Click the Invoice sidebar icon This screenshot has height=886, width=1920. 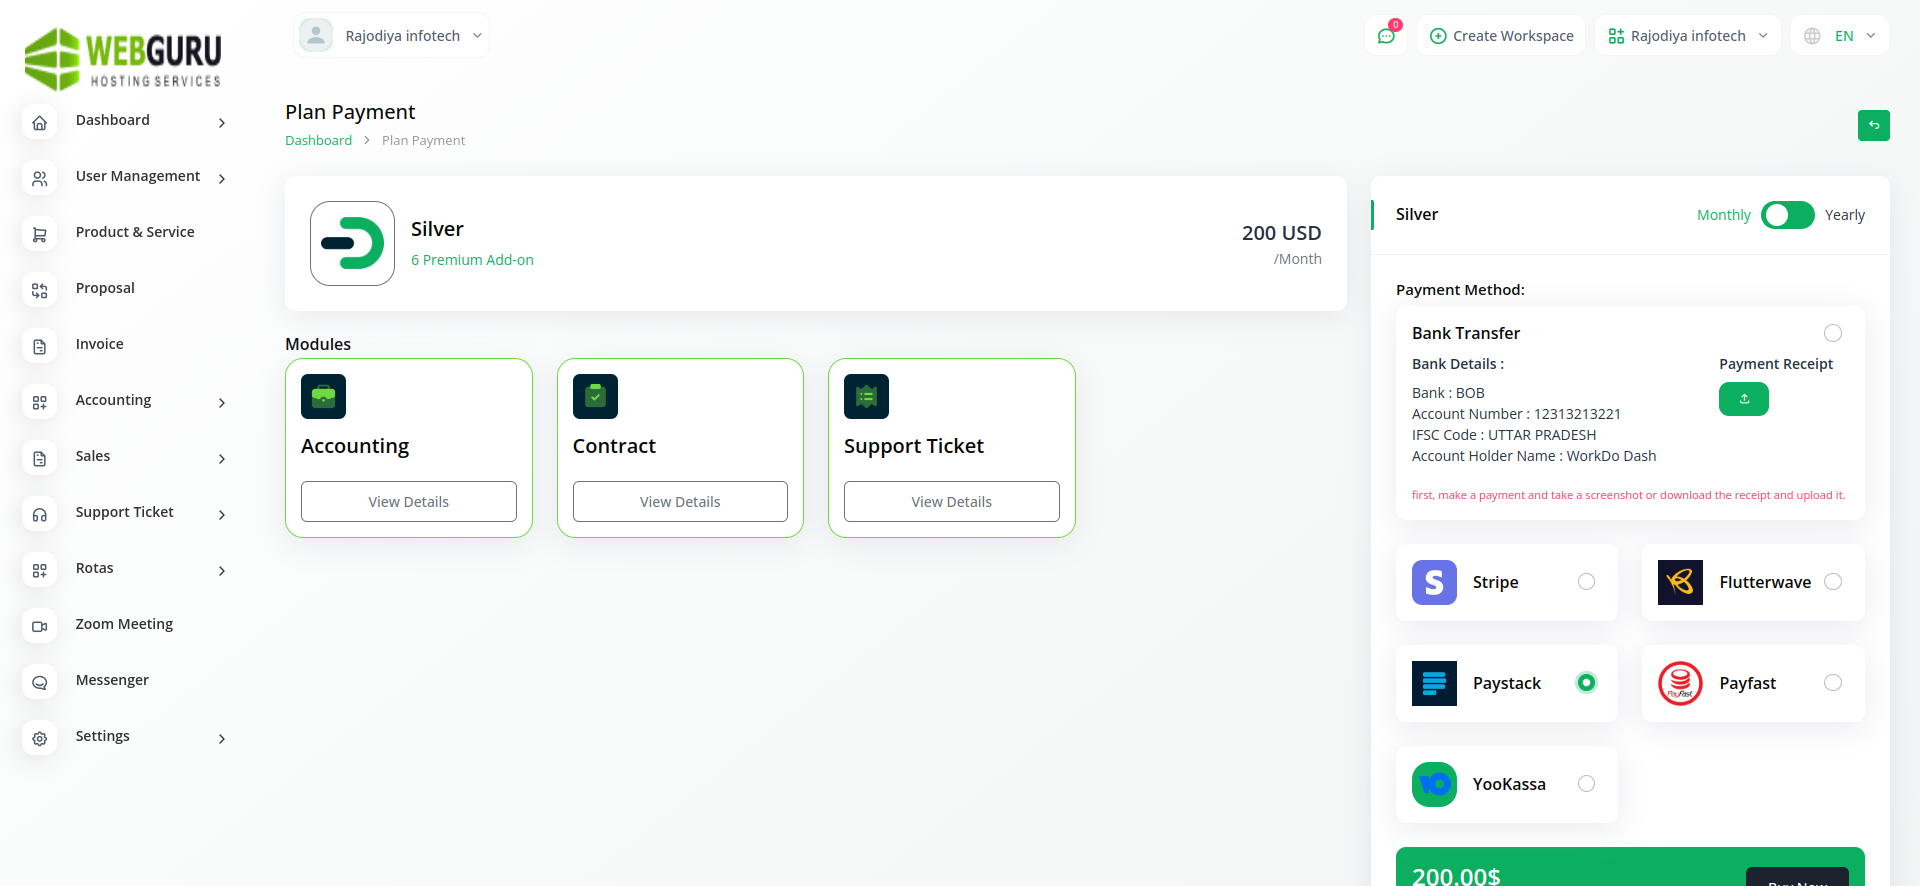[x=40, y=346]
